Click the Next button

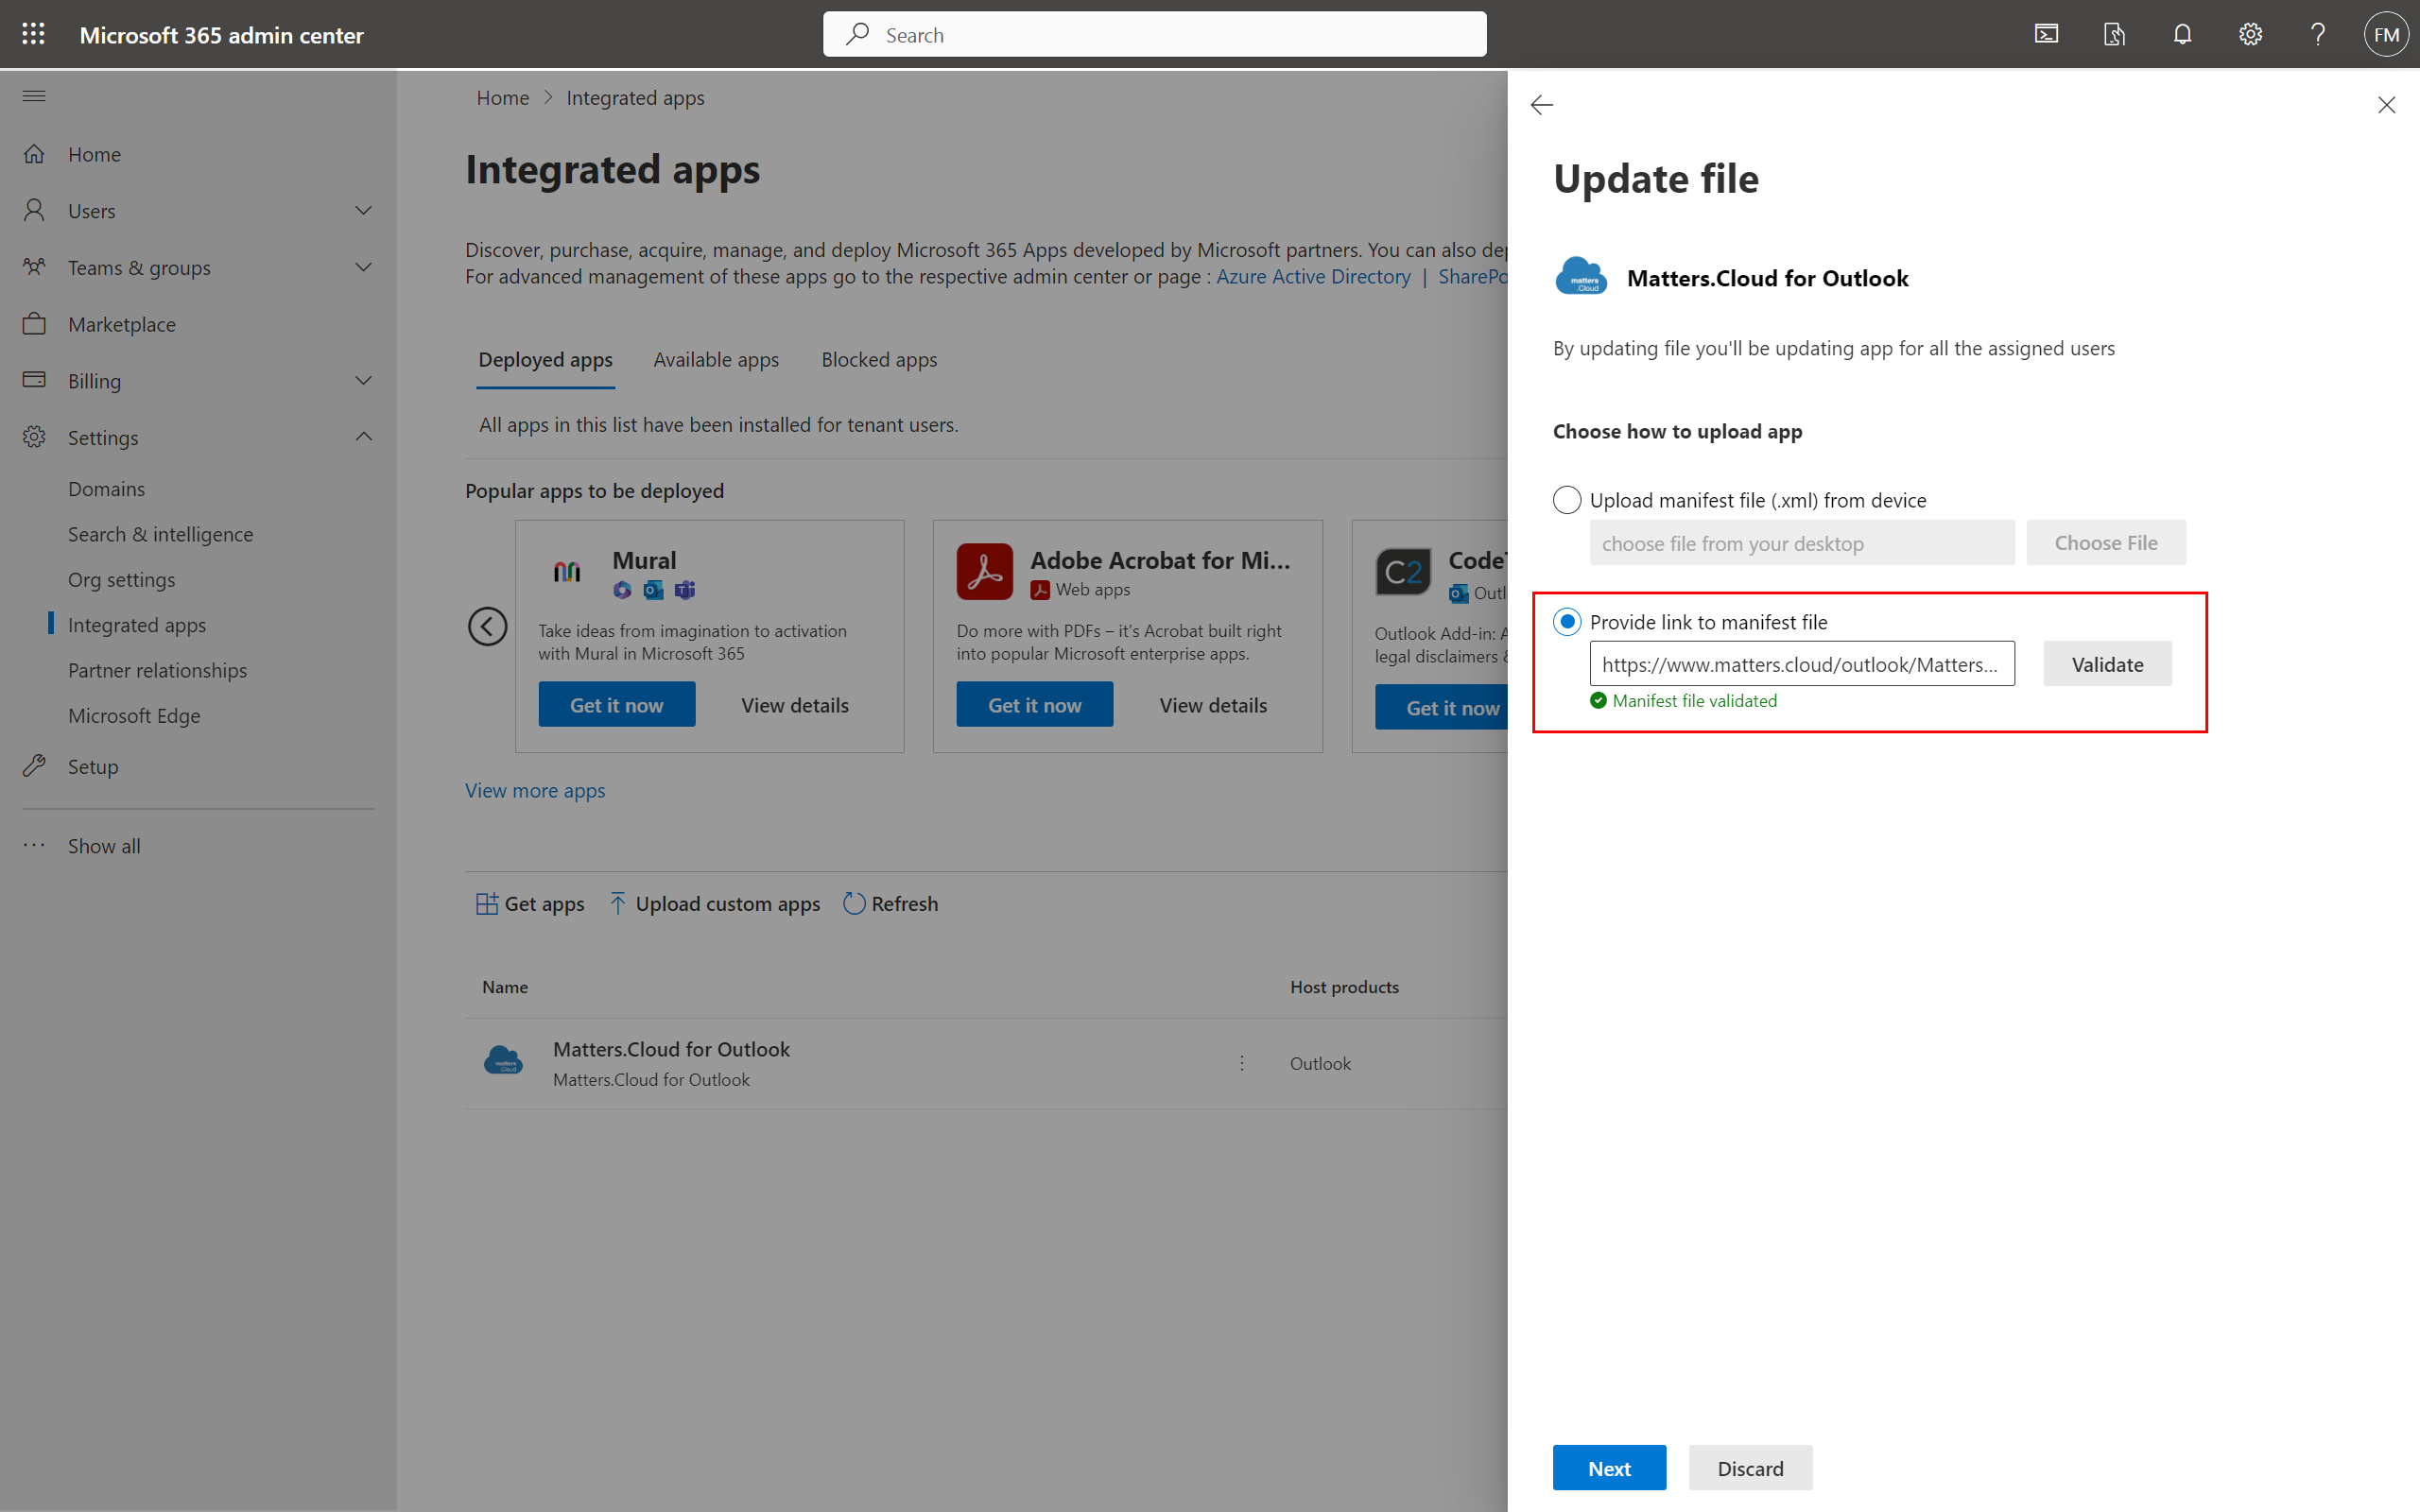pyautogui.click(x=1609, y=1467)
